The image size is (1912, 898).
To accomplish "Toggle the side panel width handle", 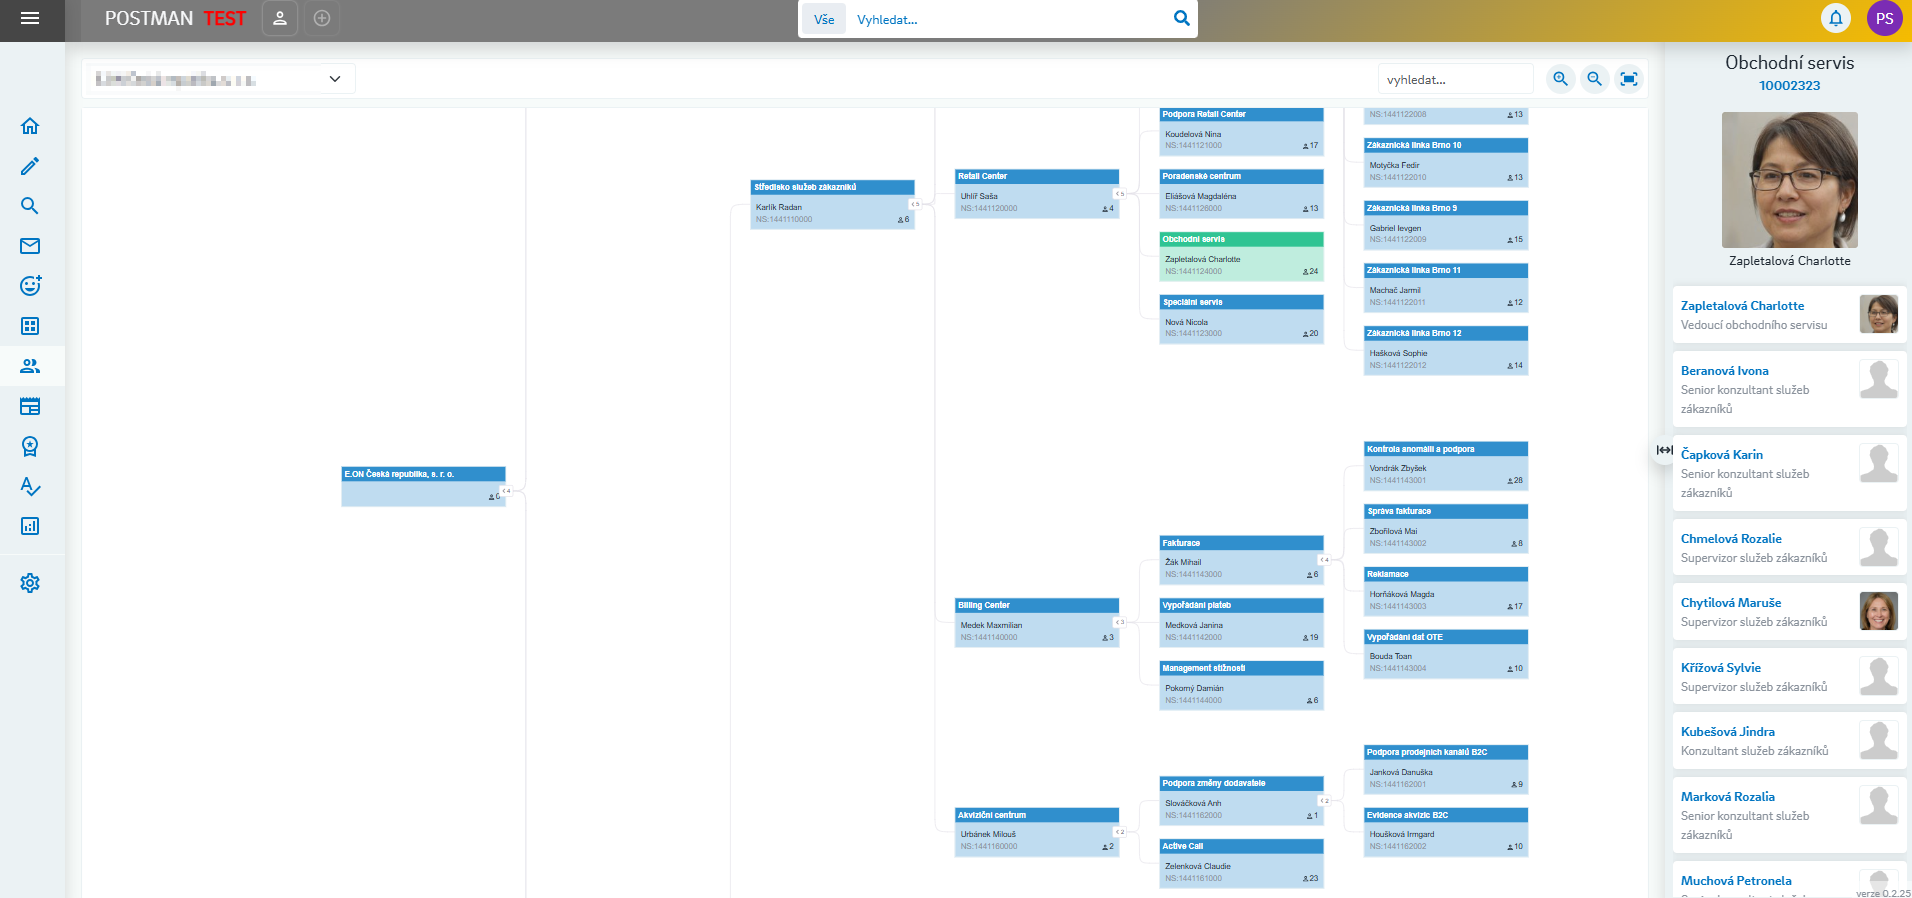I will (1664, 450).
